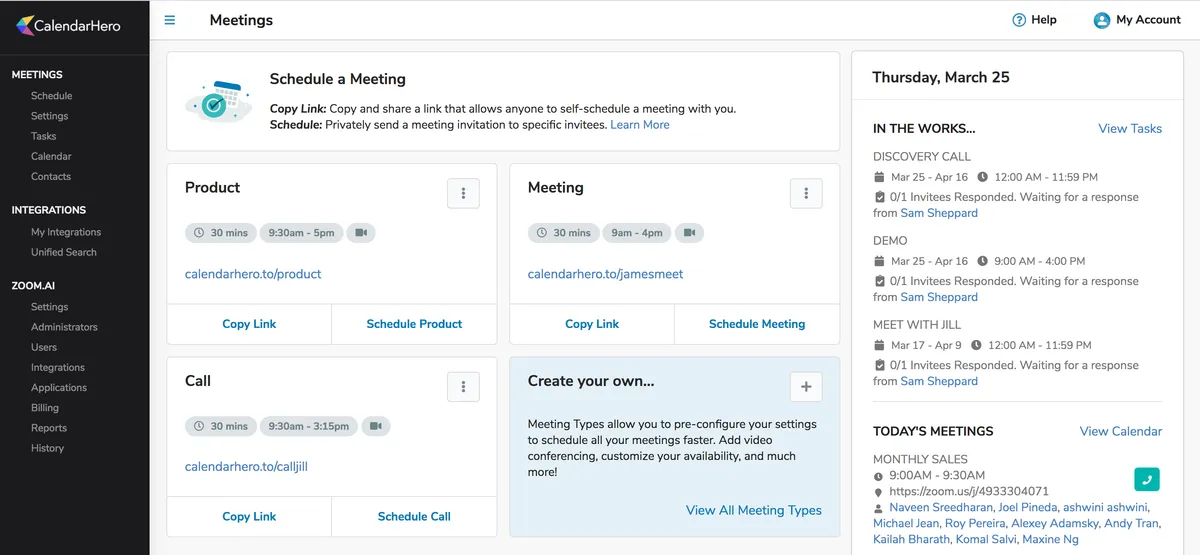Open the three-dot menu on Product card
This screenshot has width=1200, height=555.
(x=463, y=194)
